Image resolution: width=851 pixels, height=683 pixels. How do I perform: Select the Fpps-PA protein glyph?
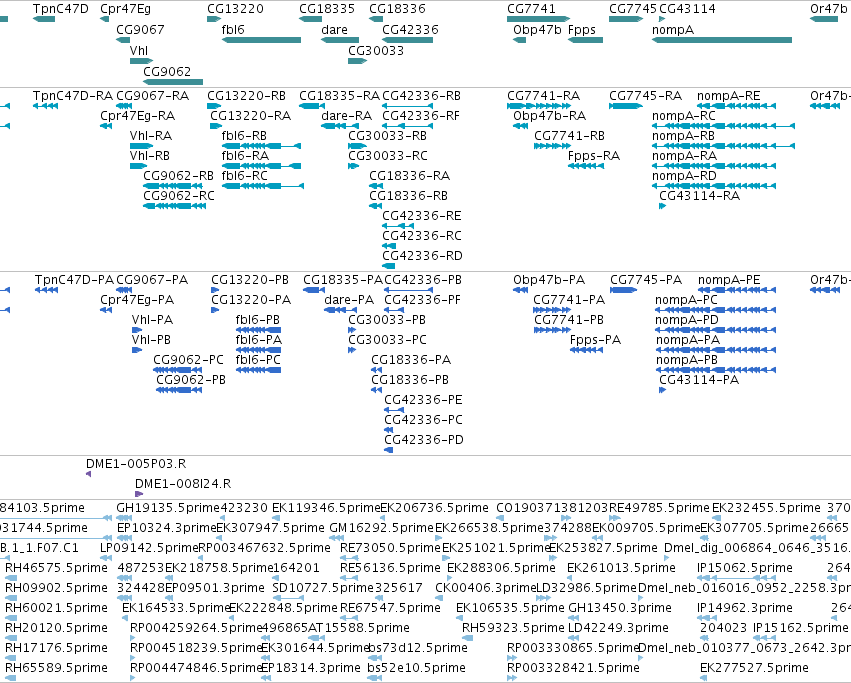coord(587,350)
